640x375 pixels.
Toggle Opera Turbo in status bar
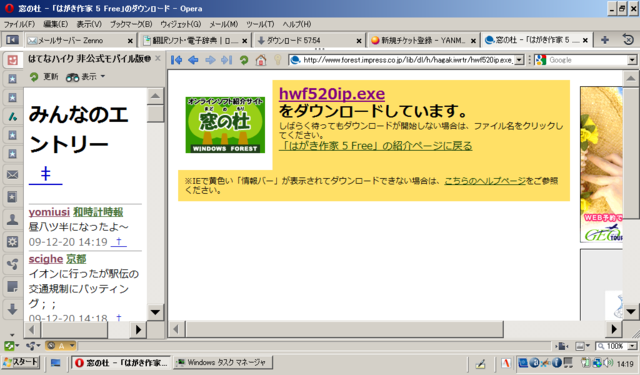[60, 346]
